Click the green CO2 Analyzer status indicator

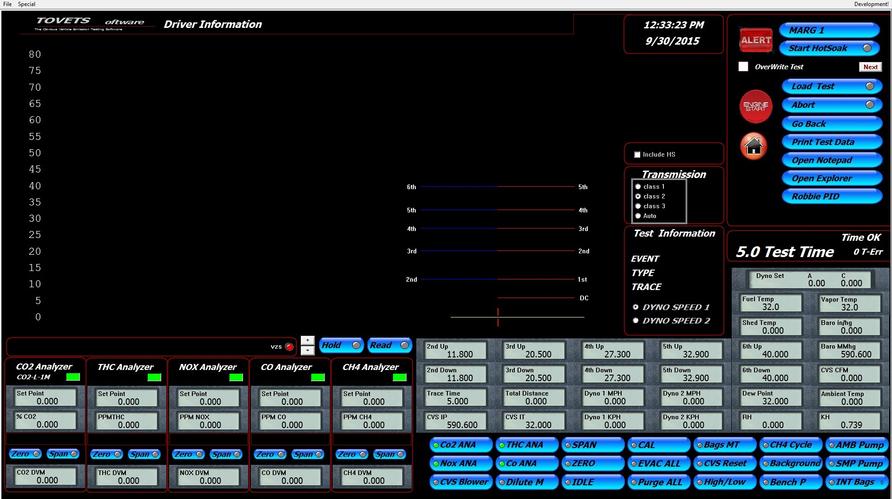coord(73,377)
